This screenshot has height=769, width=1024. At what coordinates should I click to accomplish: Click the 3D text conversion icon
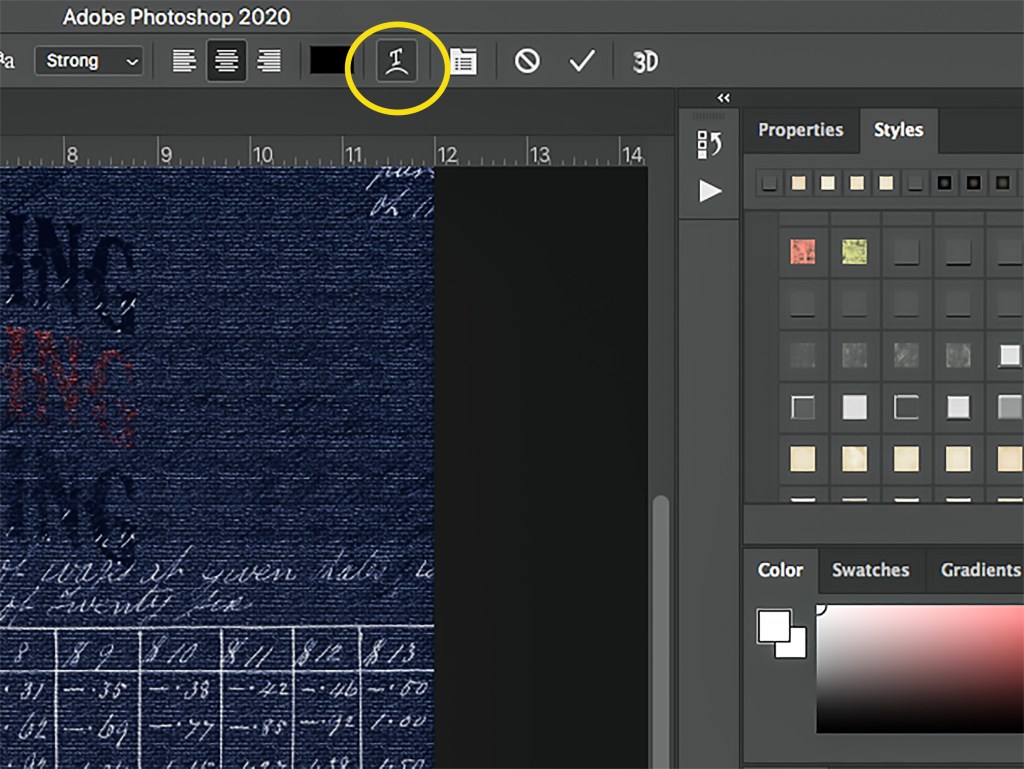(x=645, y=62)
